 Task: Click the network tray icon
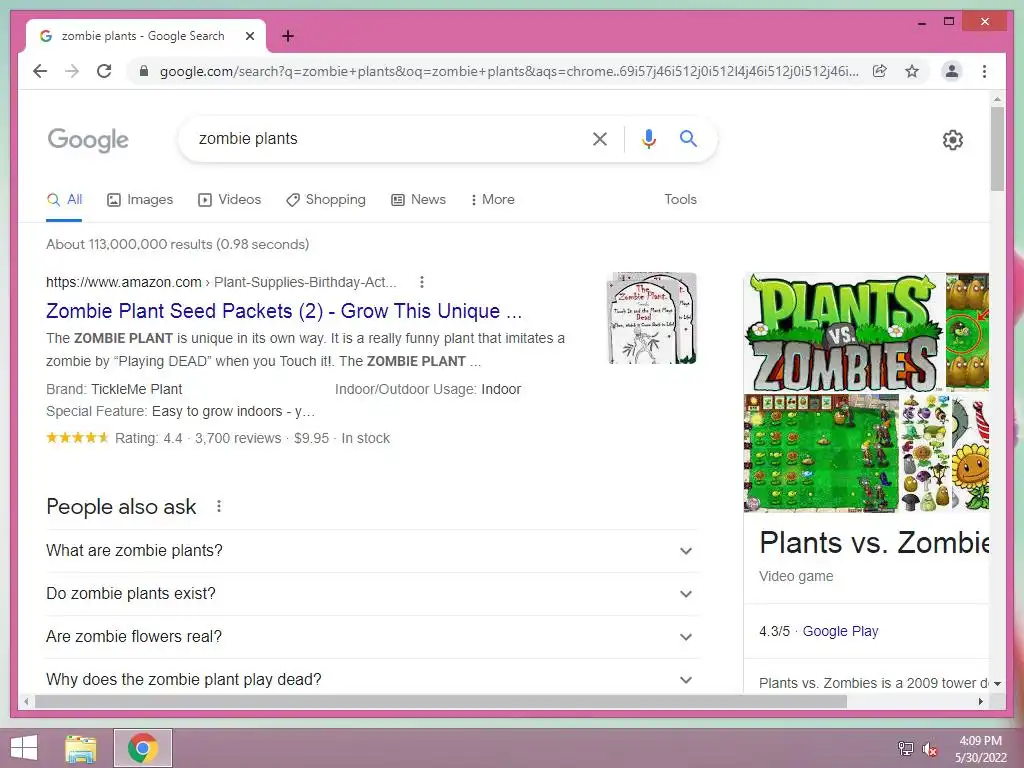click(906, 748)
